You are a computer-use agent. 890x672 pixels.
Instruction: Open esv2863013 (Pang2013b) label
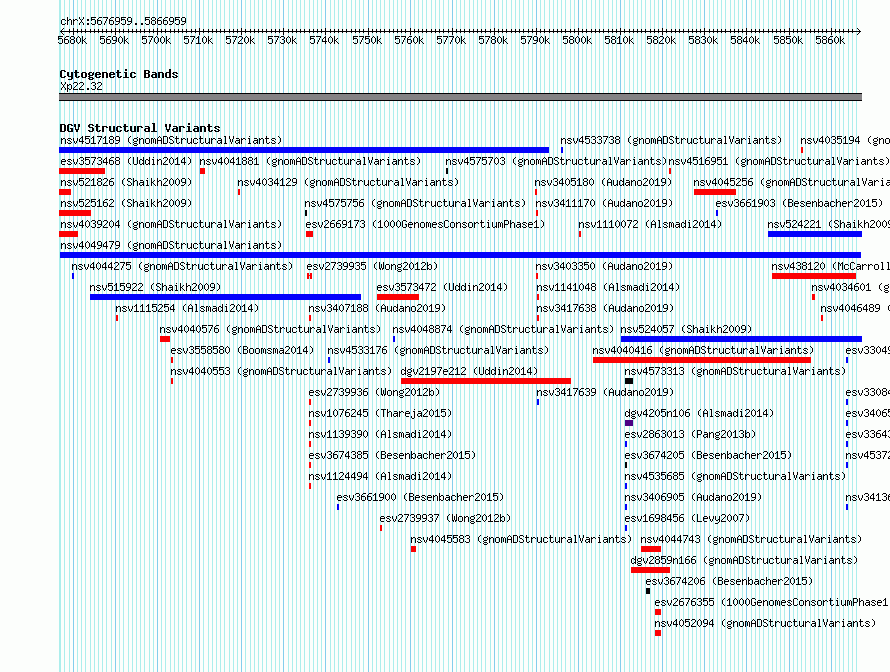[x=690, y=434]
